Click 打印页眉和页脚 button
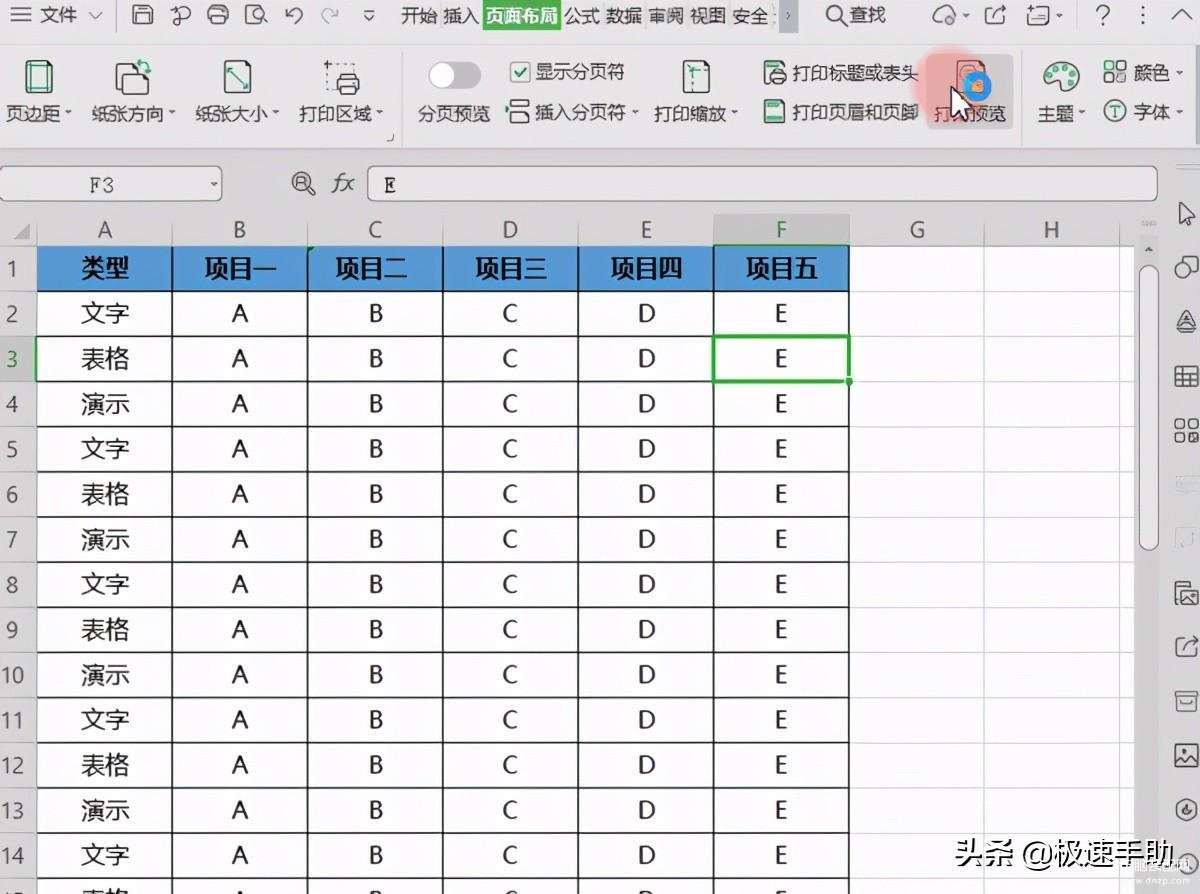1200x894 pixels. tap(840, 111)
